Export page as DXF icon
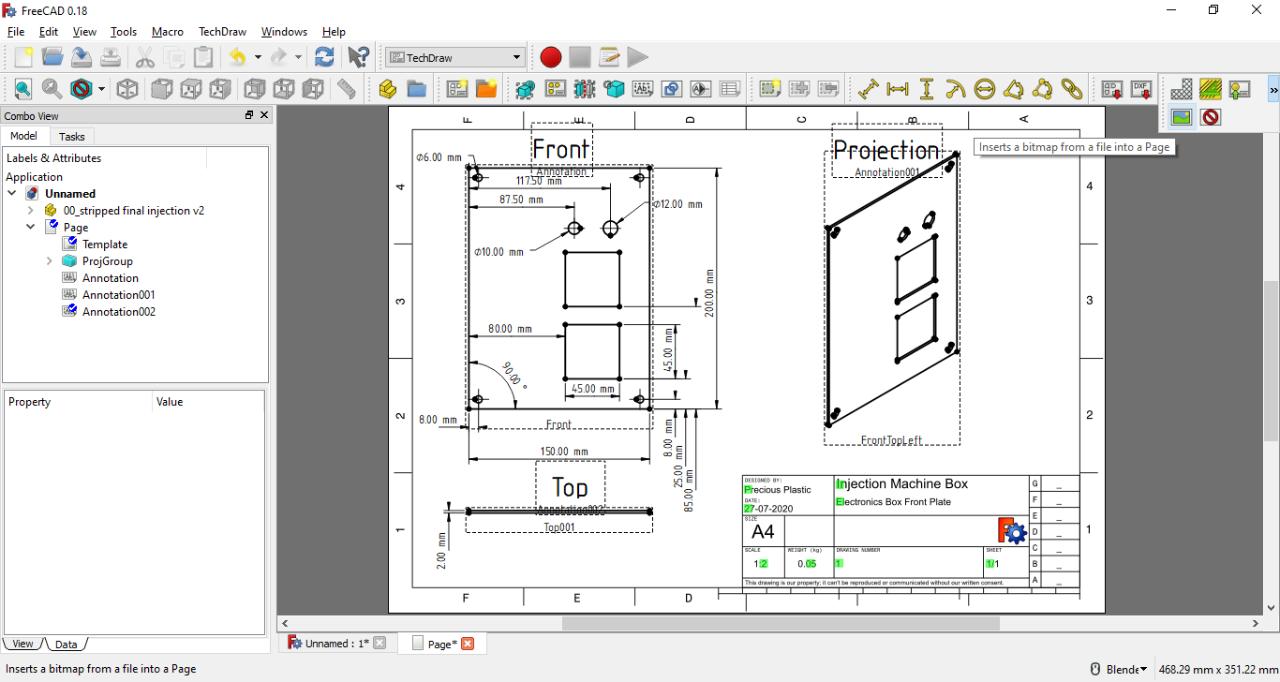The height and width of the screenshot is (682, 1280). tap(1141, 90)
